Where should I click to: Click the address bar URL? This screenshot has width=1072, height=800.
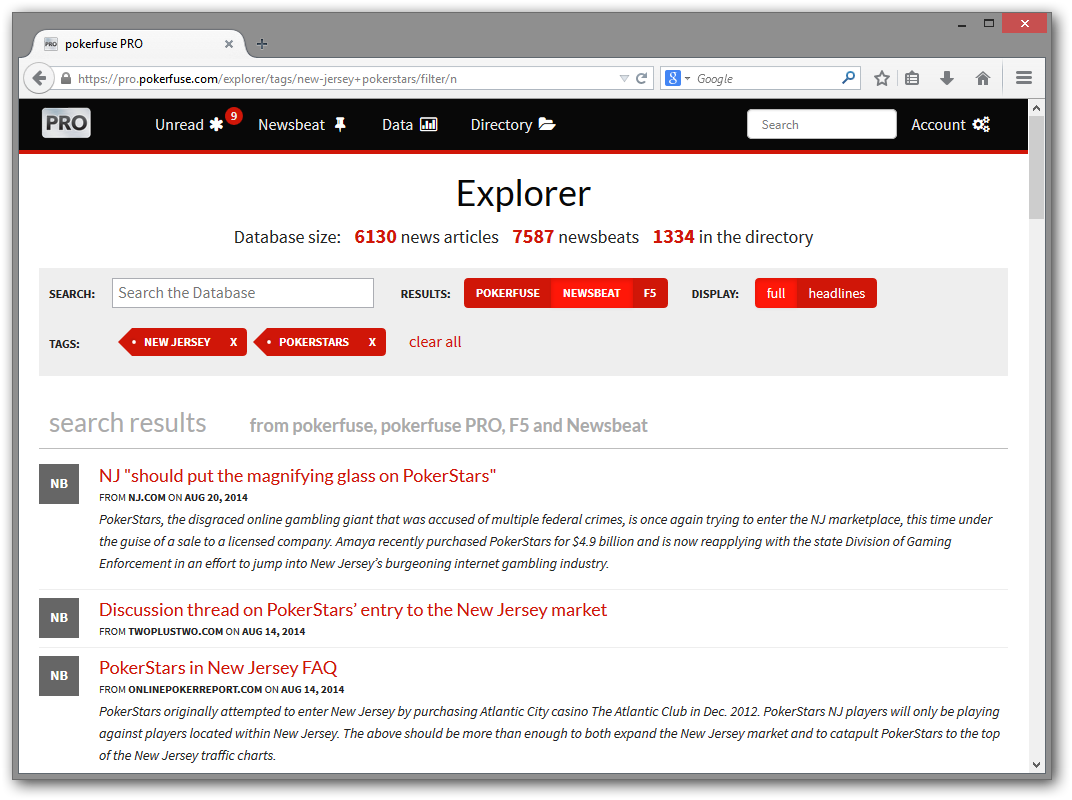click(x=267, y=79)
